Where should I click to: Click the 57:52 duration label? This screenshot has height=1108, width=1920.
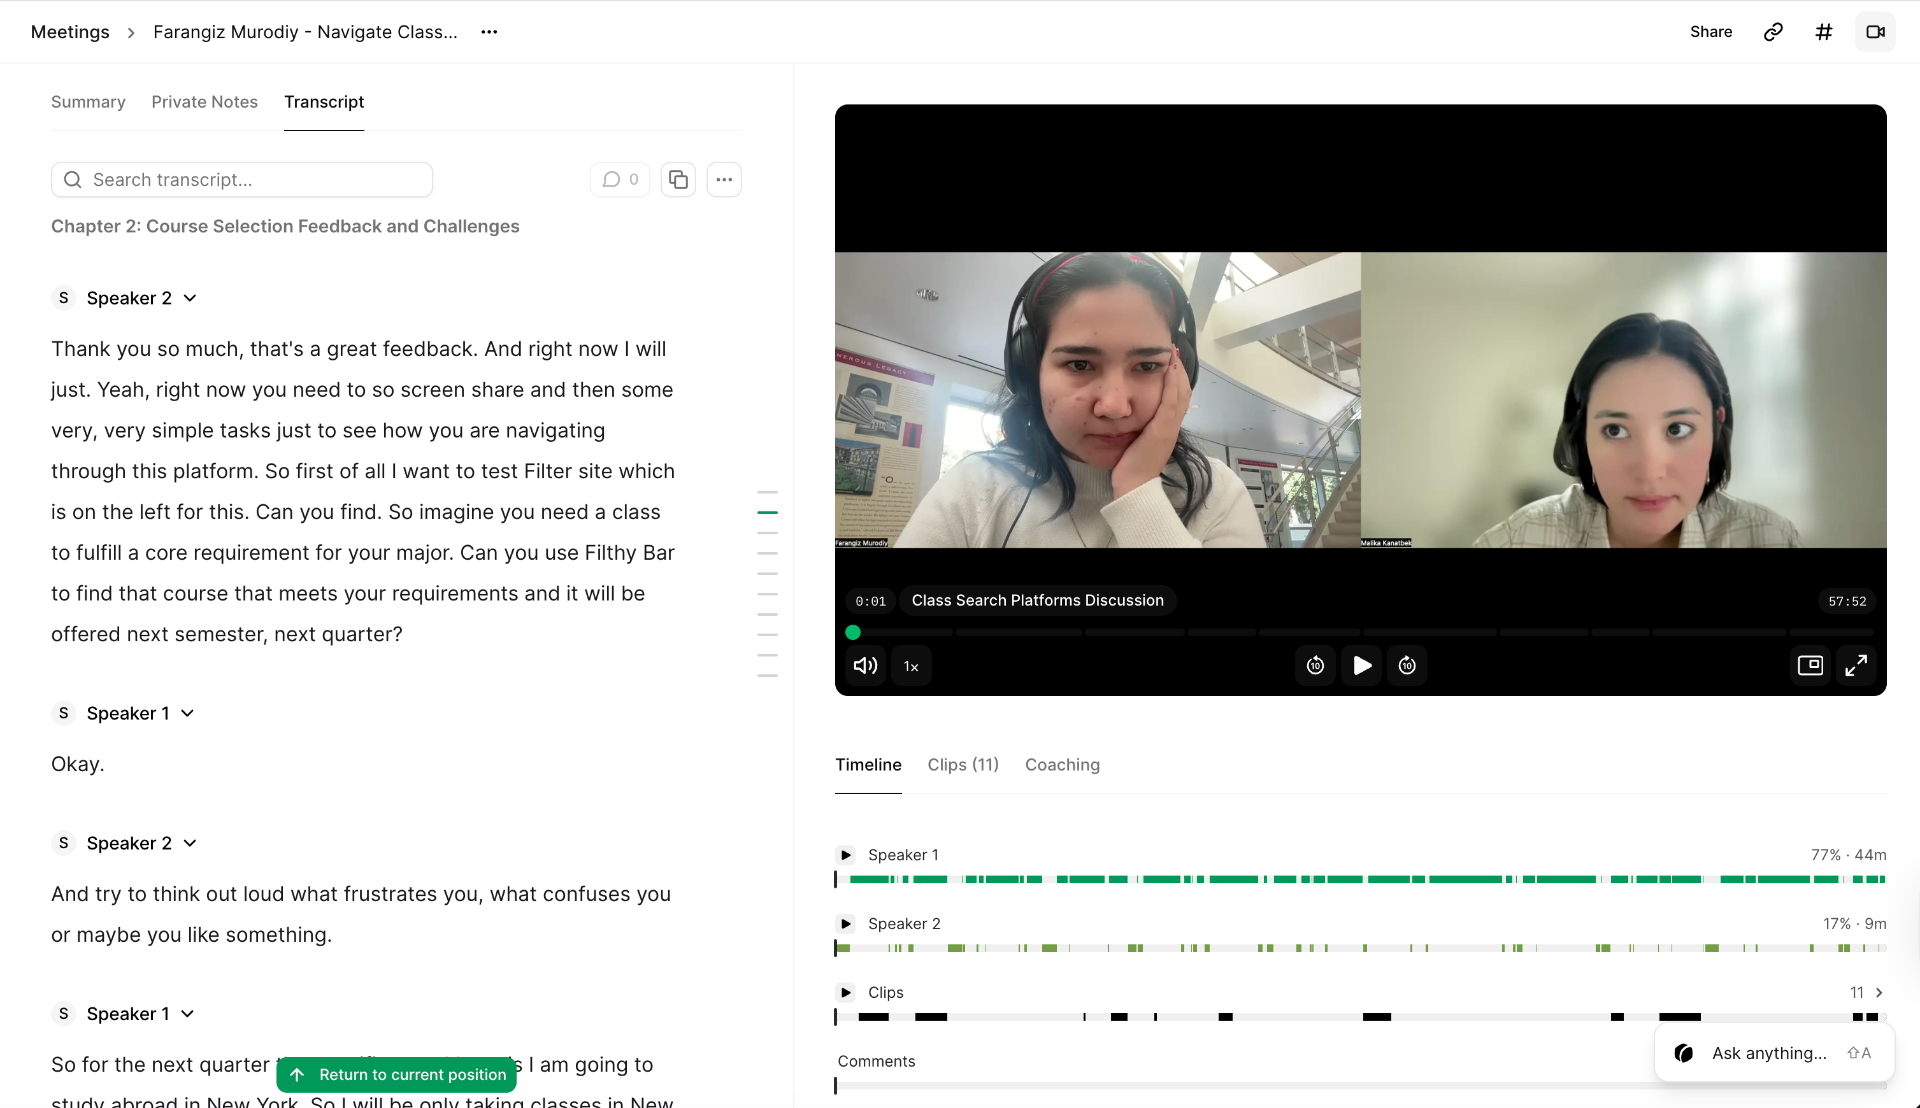[1847, 601]
